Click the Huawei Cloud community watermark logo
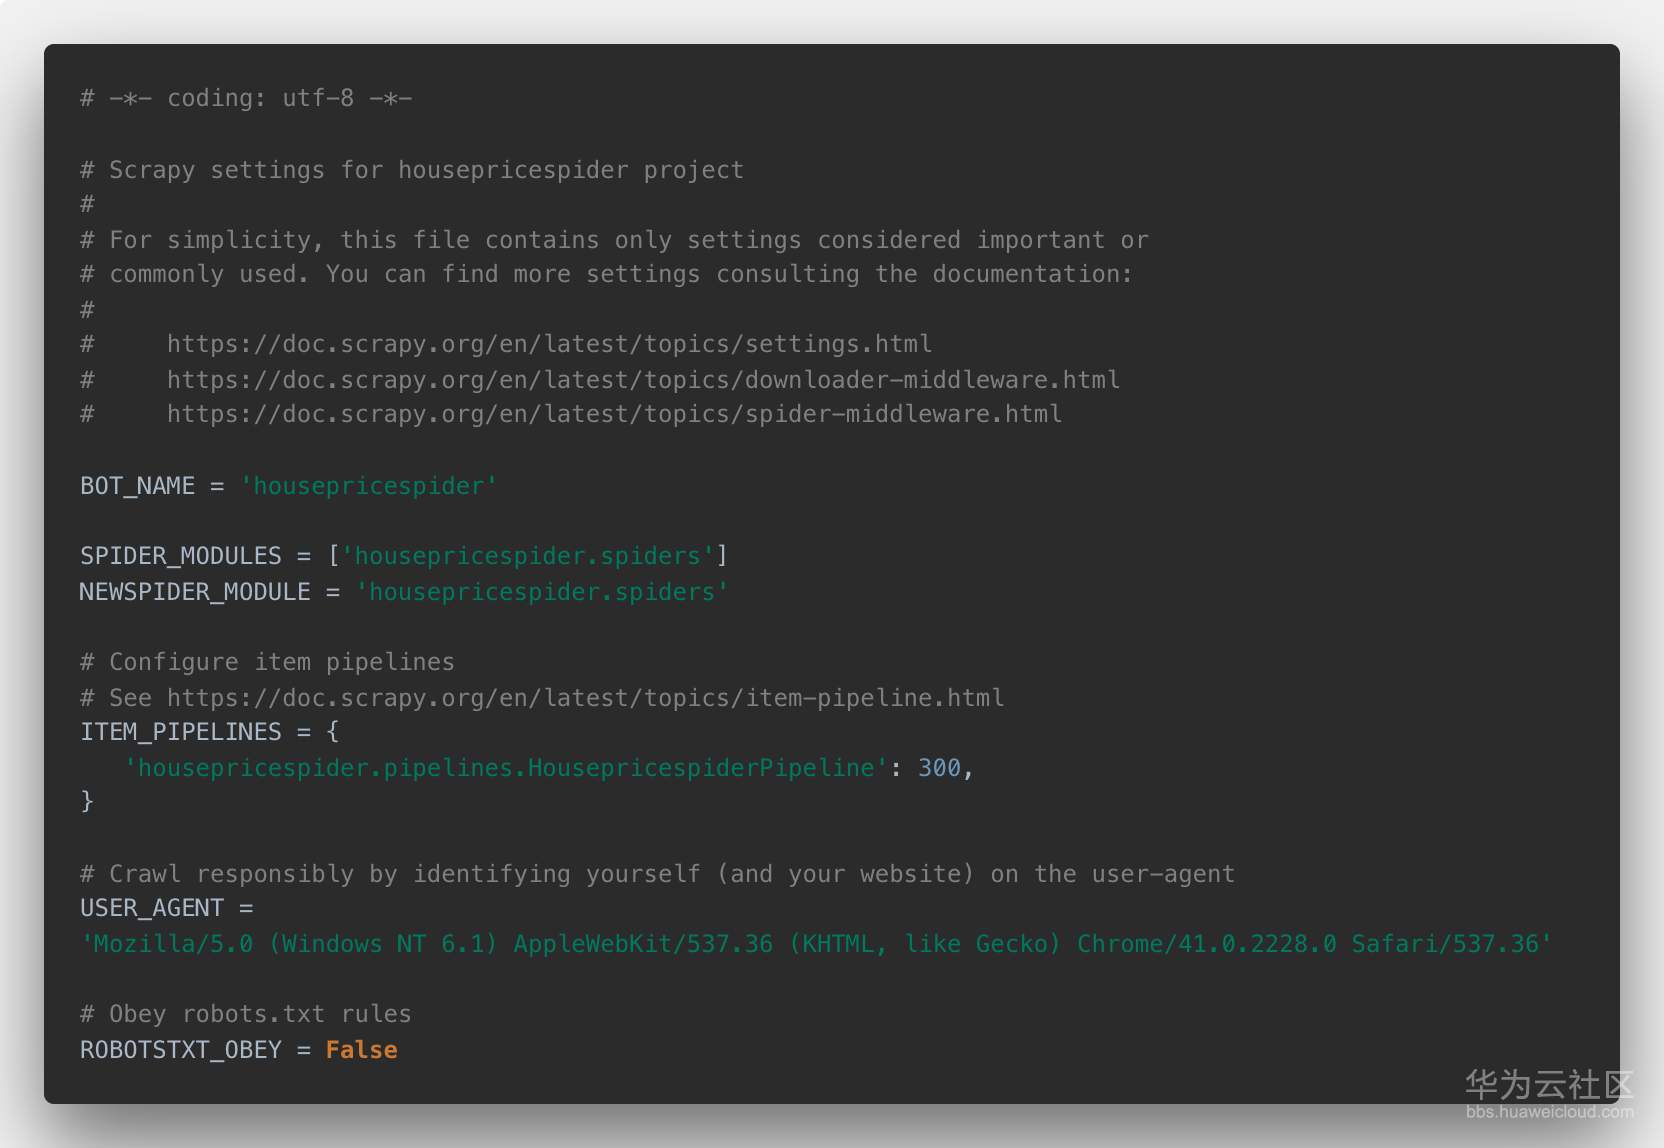Image resolution: width=1664 pixels, height=1148 pixels. [x=1549, y=1084]
